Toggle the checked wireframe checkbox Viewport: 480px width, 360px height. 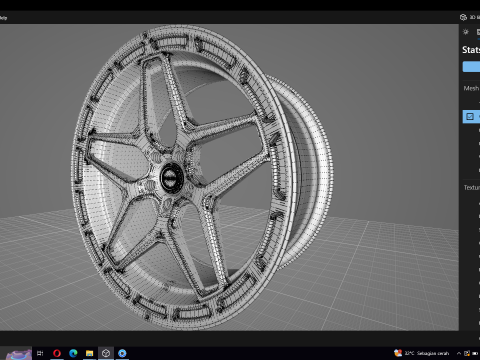pyautogui.click(x=470, y=116)
